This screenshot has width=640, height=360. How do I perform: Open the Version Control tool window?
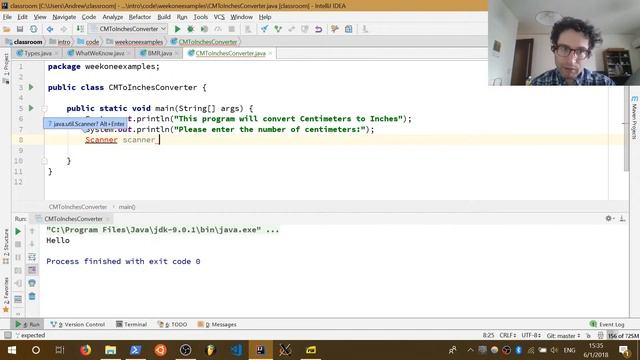78,324
